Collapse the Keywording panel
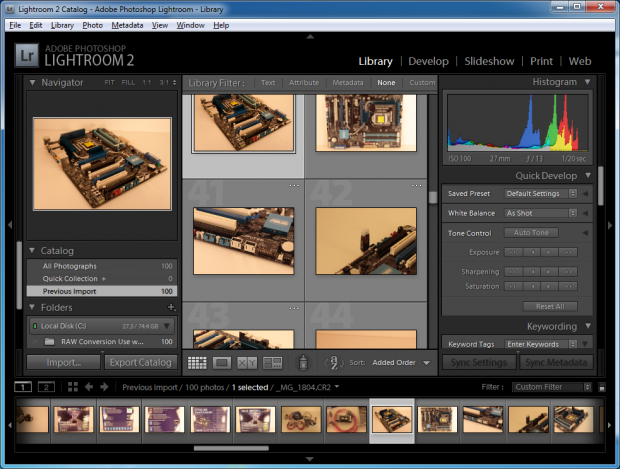 588,326
